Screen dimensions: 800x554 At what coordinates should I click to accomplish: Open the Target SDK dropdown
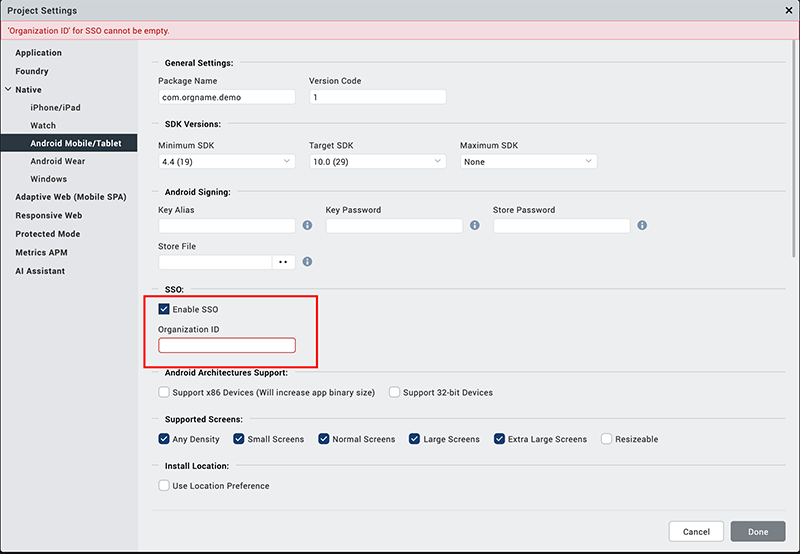click(x=377, y=161)
